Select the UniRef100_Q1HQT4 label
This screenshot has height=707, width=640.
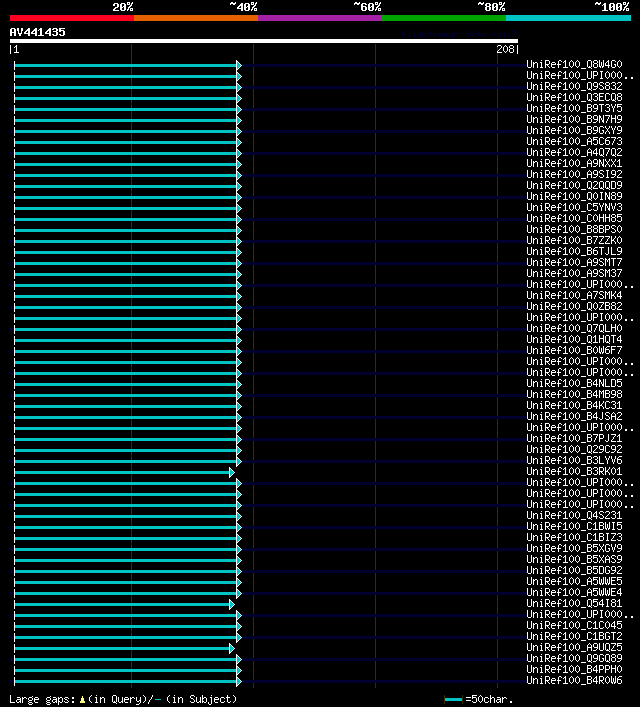point(574,339)
